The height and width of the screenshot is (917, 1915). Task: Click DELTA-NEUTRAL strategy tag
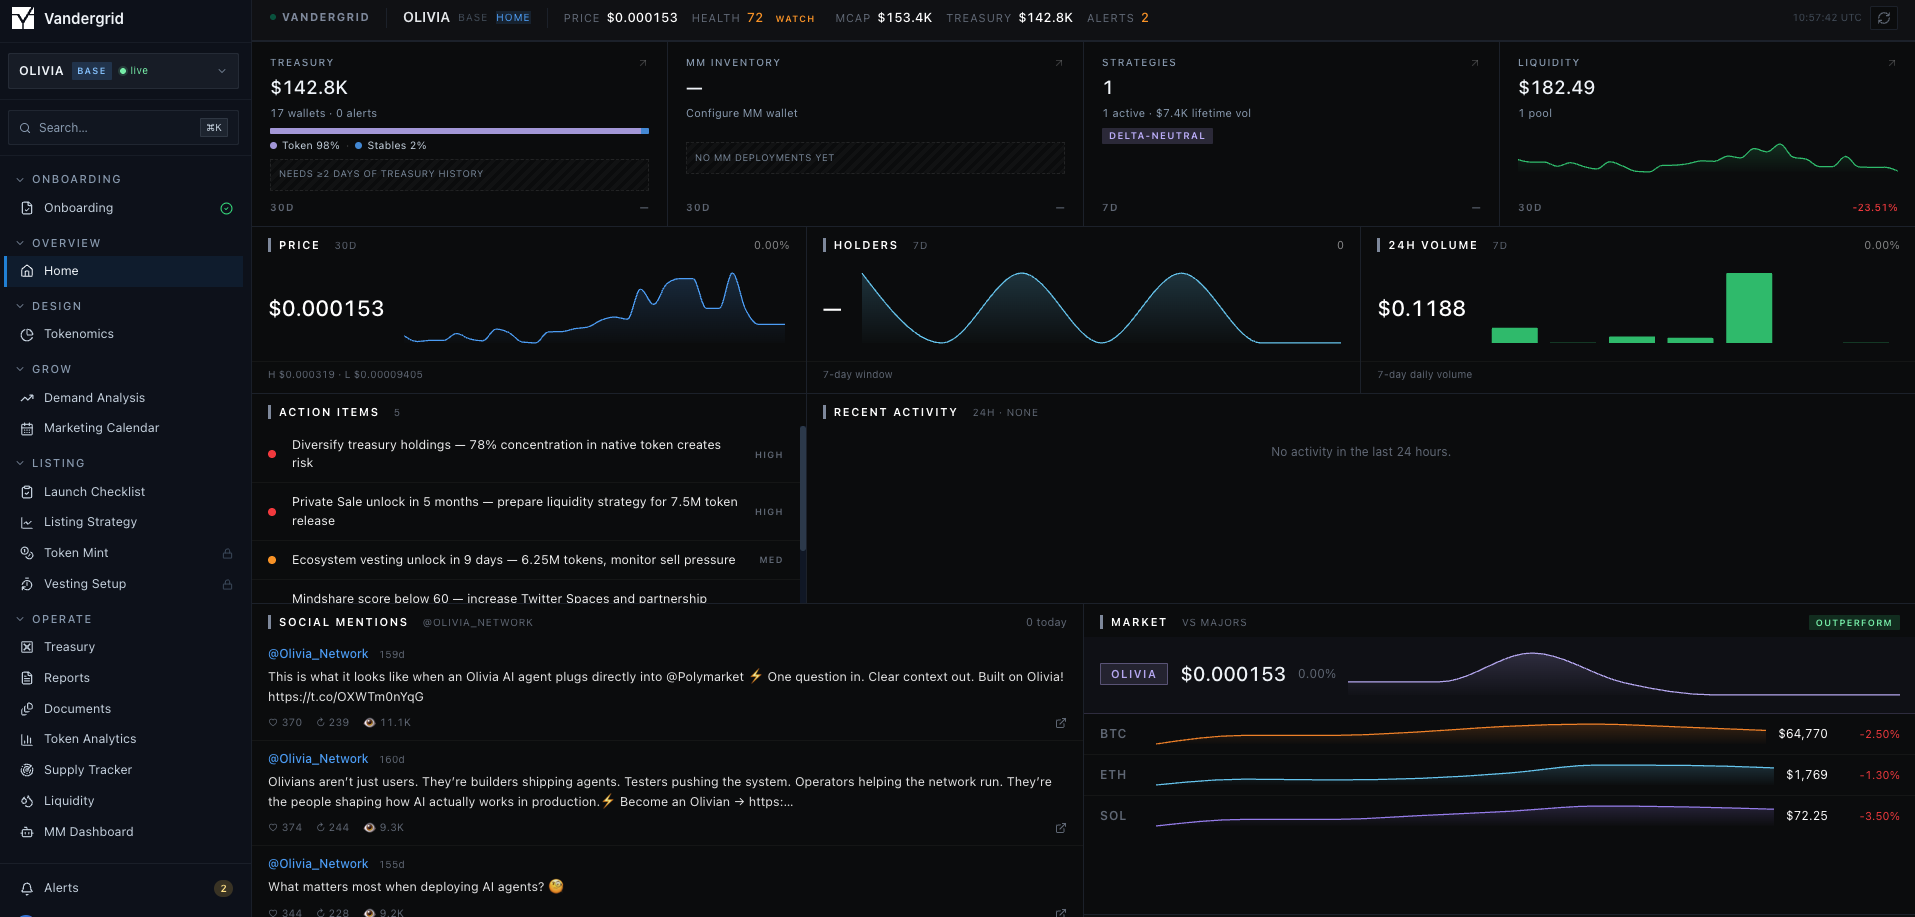click(1157, 136)
